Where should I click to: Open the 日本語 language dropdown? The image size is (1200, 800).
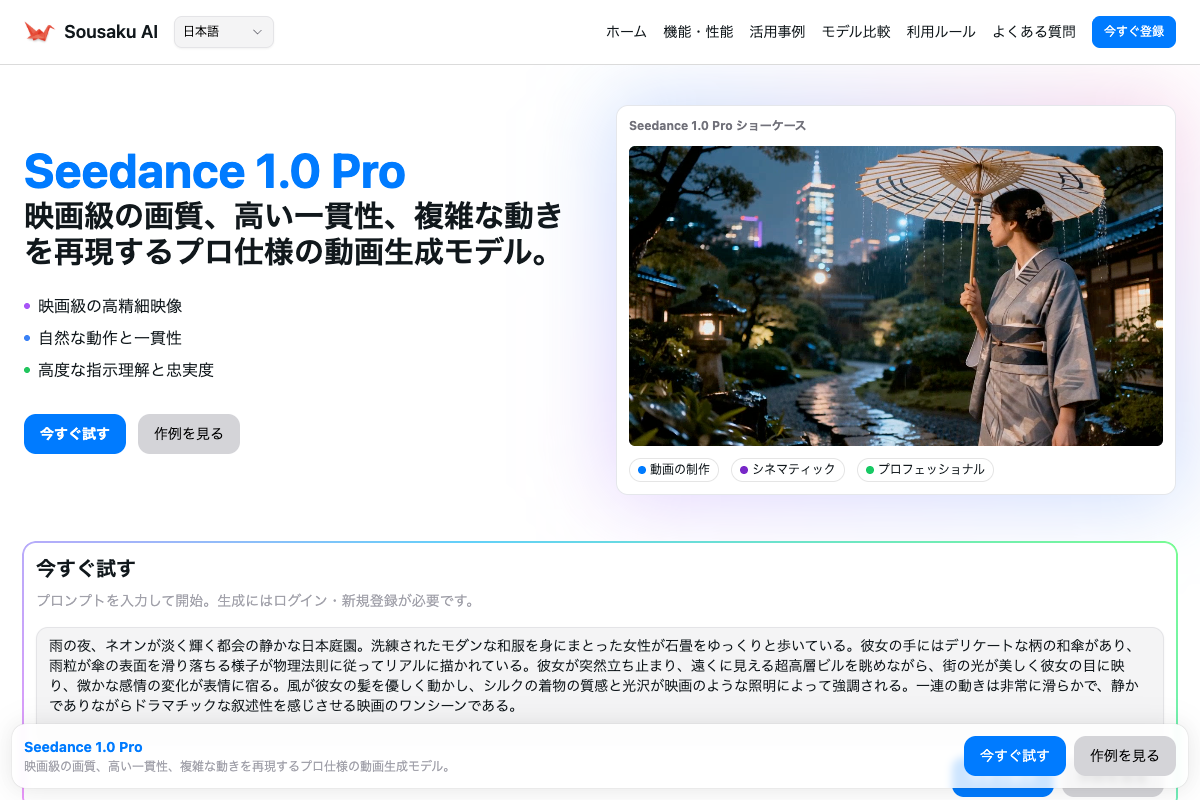pyautogui.click(x=223, y=32)
